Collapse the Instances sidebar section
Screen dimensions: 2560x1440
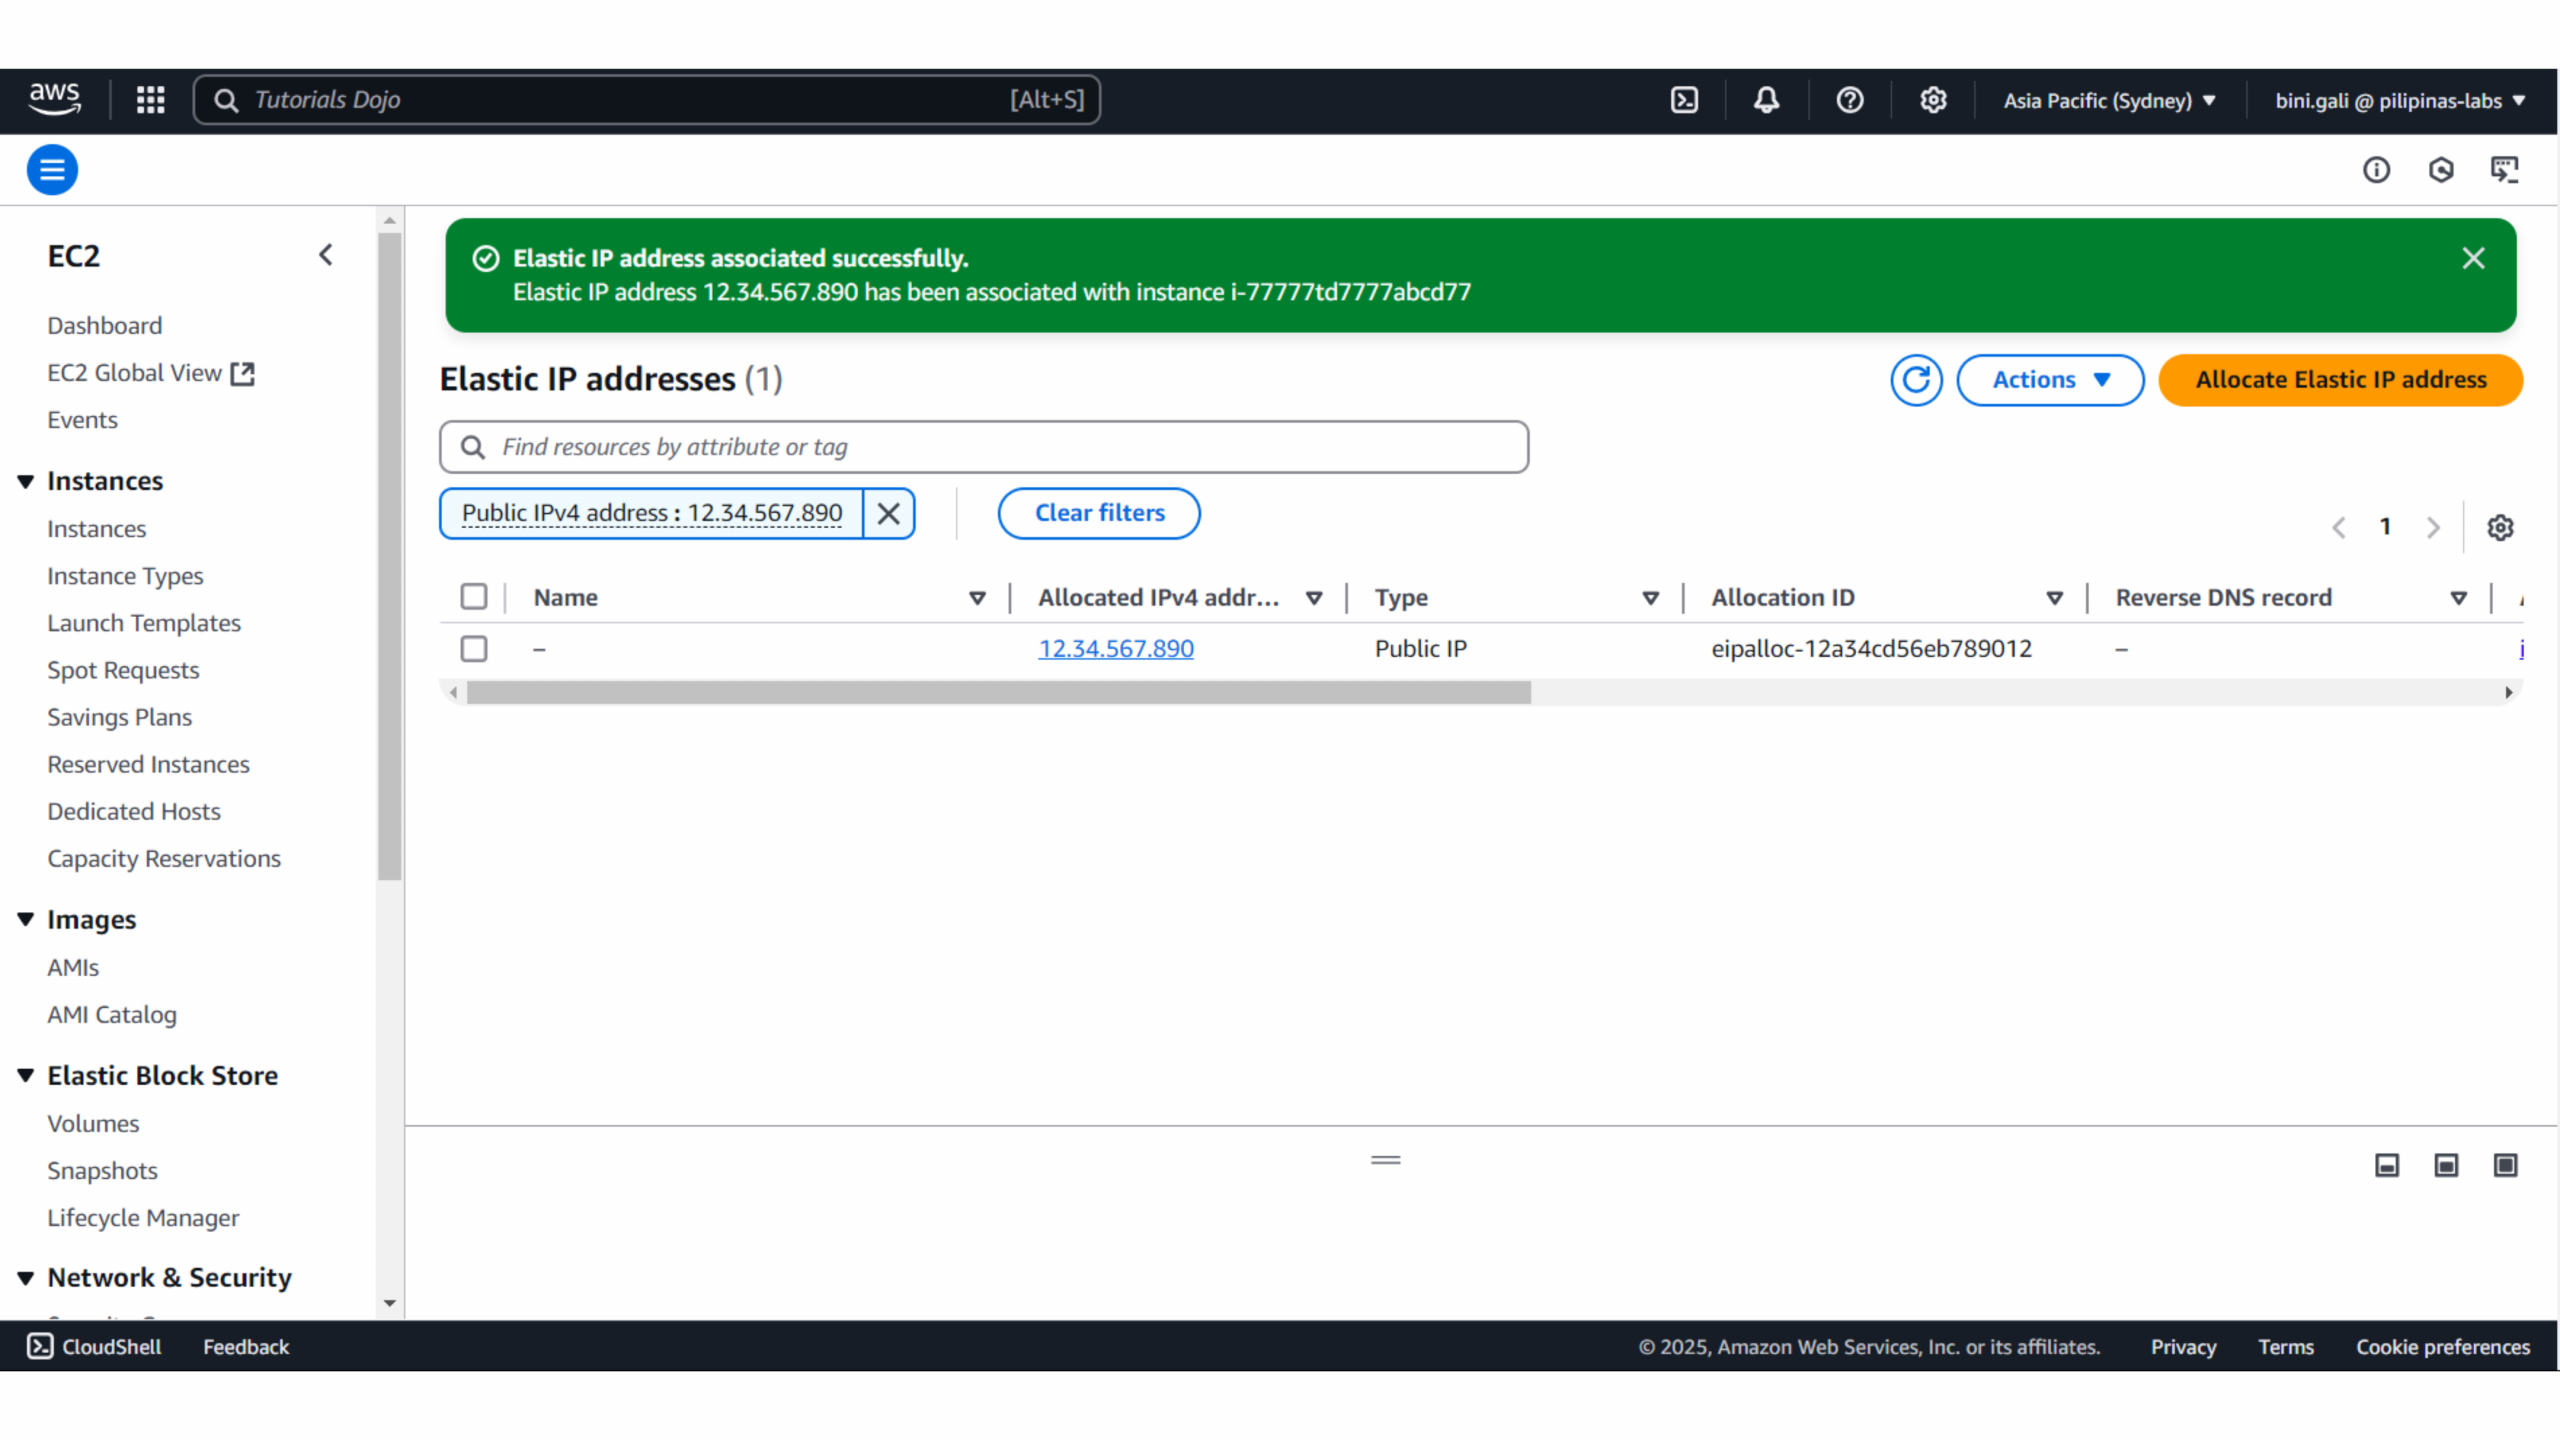(26, 482)
